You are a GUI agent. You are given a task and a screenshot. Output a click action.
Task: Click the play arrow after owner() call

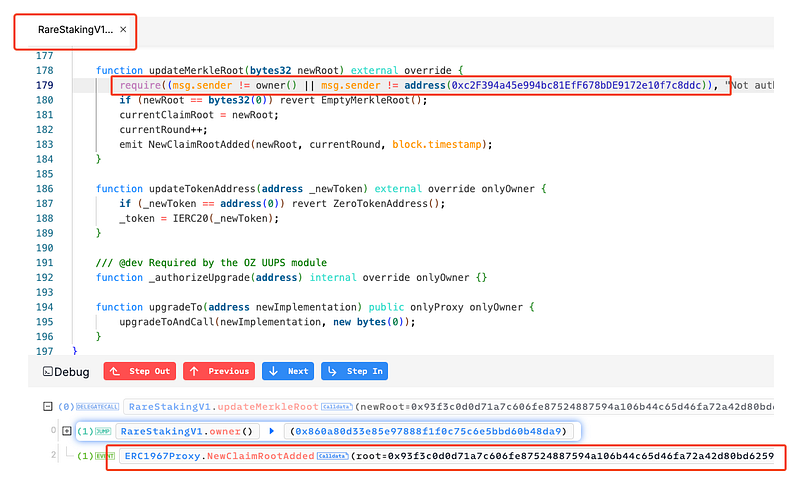[271, 431]
